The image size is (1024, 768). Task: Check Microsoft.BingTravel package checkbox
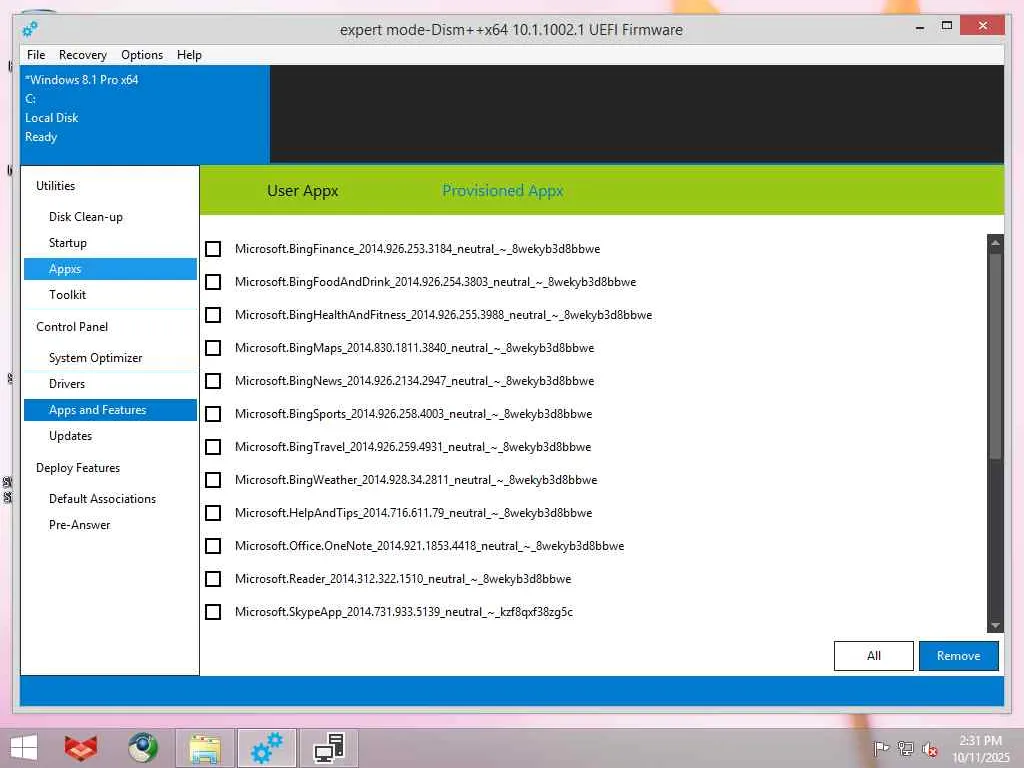click(x=213, y=447)
